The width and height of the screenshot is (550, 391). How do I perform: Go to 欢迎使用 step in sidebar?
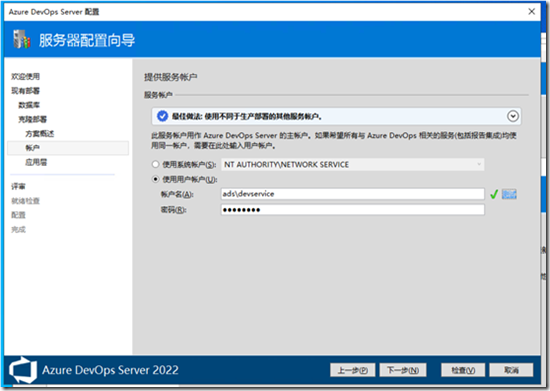pos(25,76)
